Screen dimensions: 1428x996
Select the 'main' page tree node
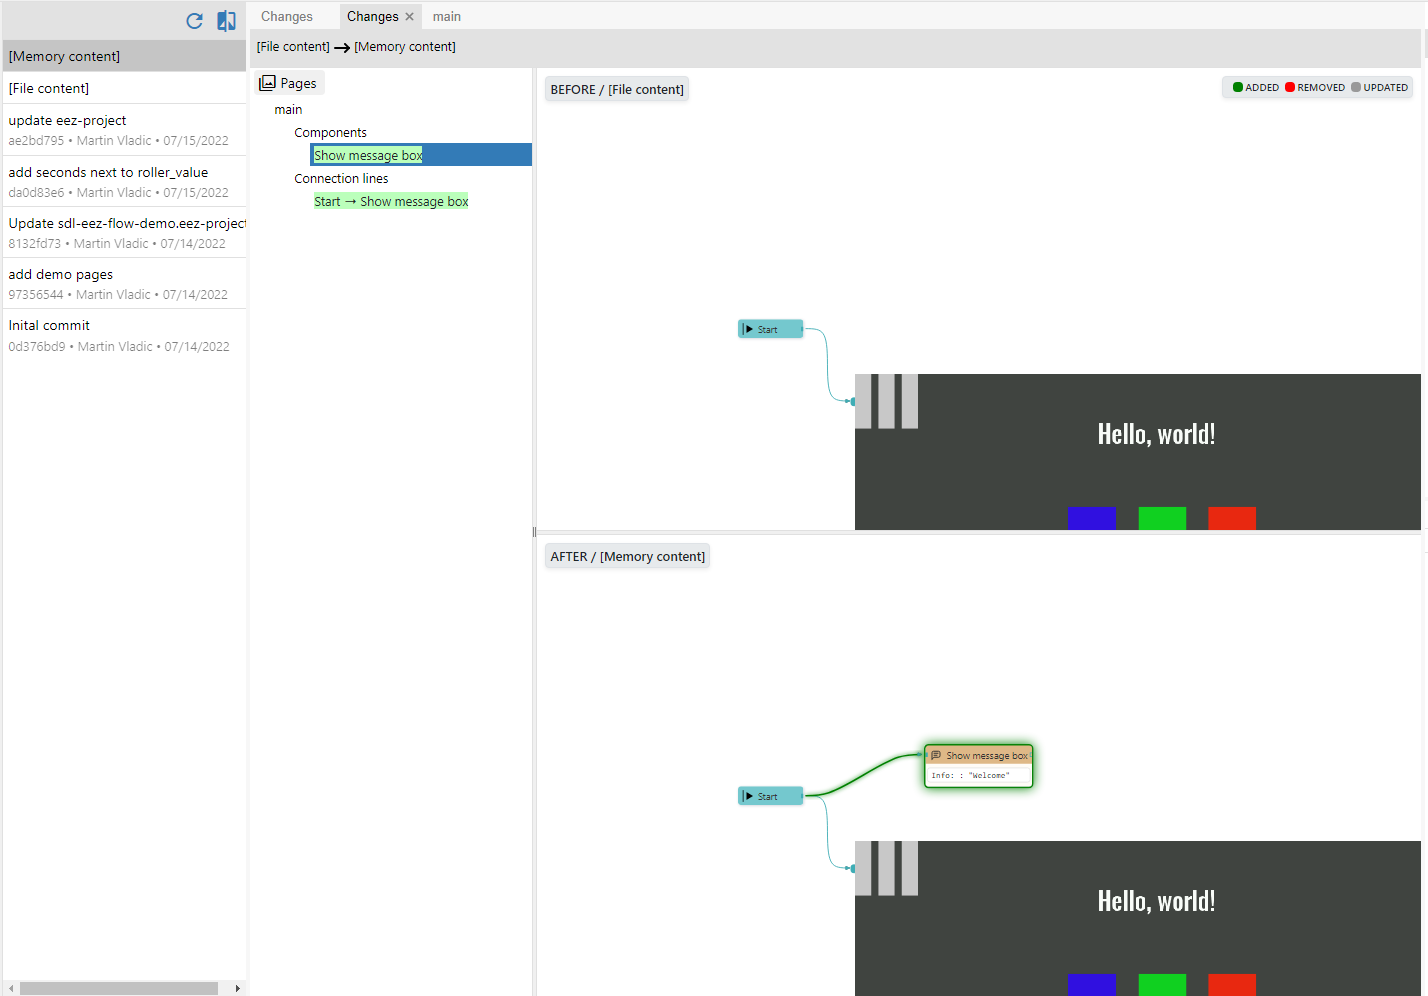(288, 110)
